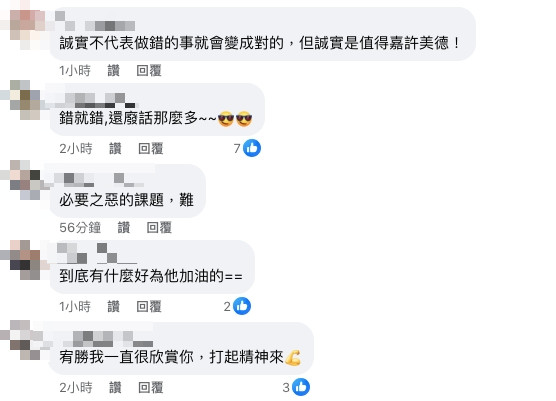Reply to the 宥勝我一直很欣賞你 comment via 回覆
The height and width of the screenshot is (401, 556).
click(151, 387)
